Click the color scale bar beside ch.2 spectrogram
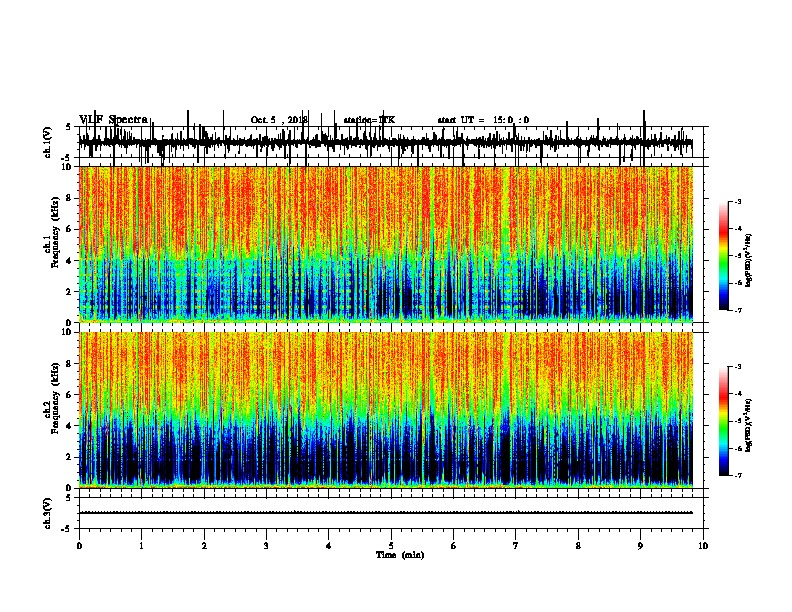This screenshot has height=612, width=792. (724, 421)
